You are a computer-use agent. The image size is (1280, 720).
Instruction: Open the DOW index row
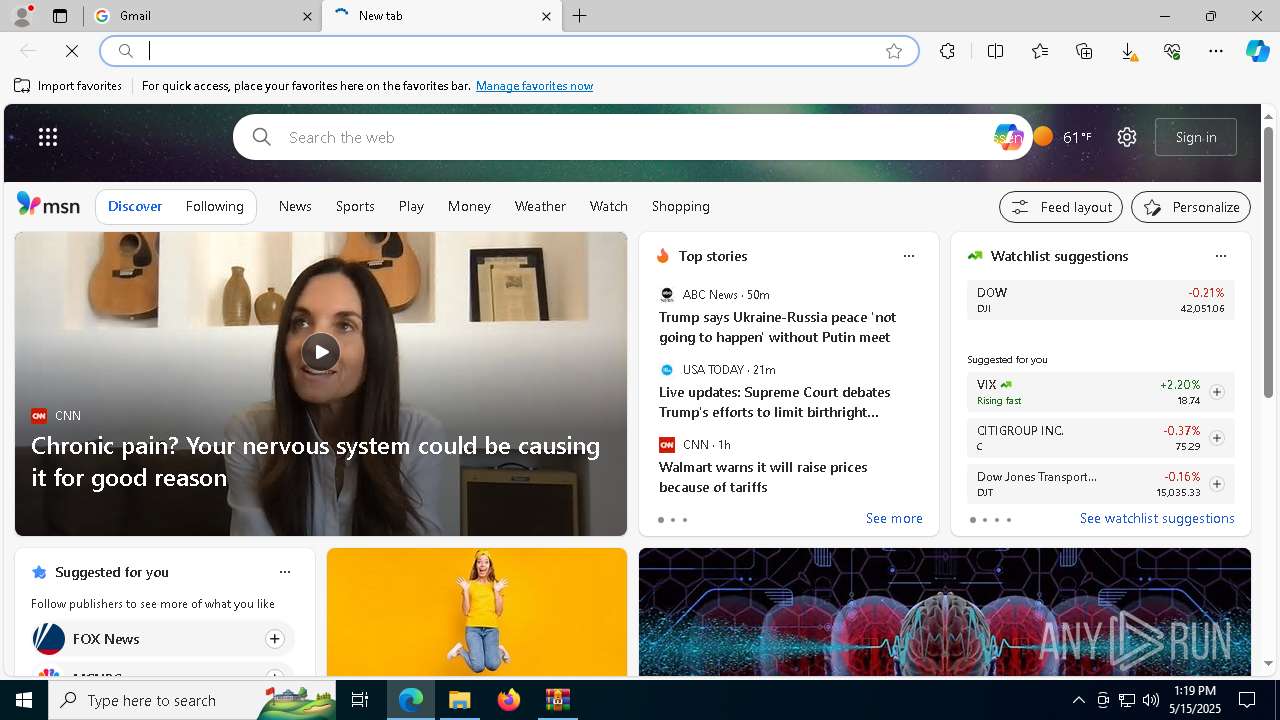click(x=1100, y=300)
